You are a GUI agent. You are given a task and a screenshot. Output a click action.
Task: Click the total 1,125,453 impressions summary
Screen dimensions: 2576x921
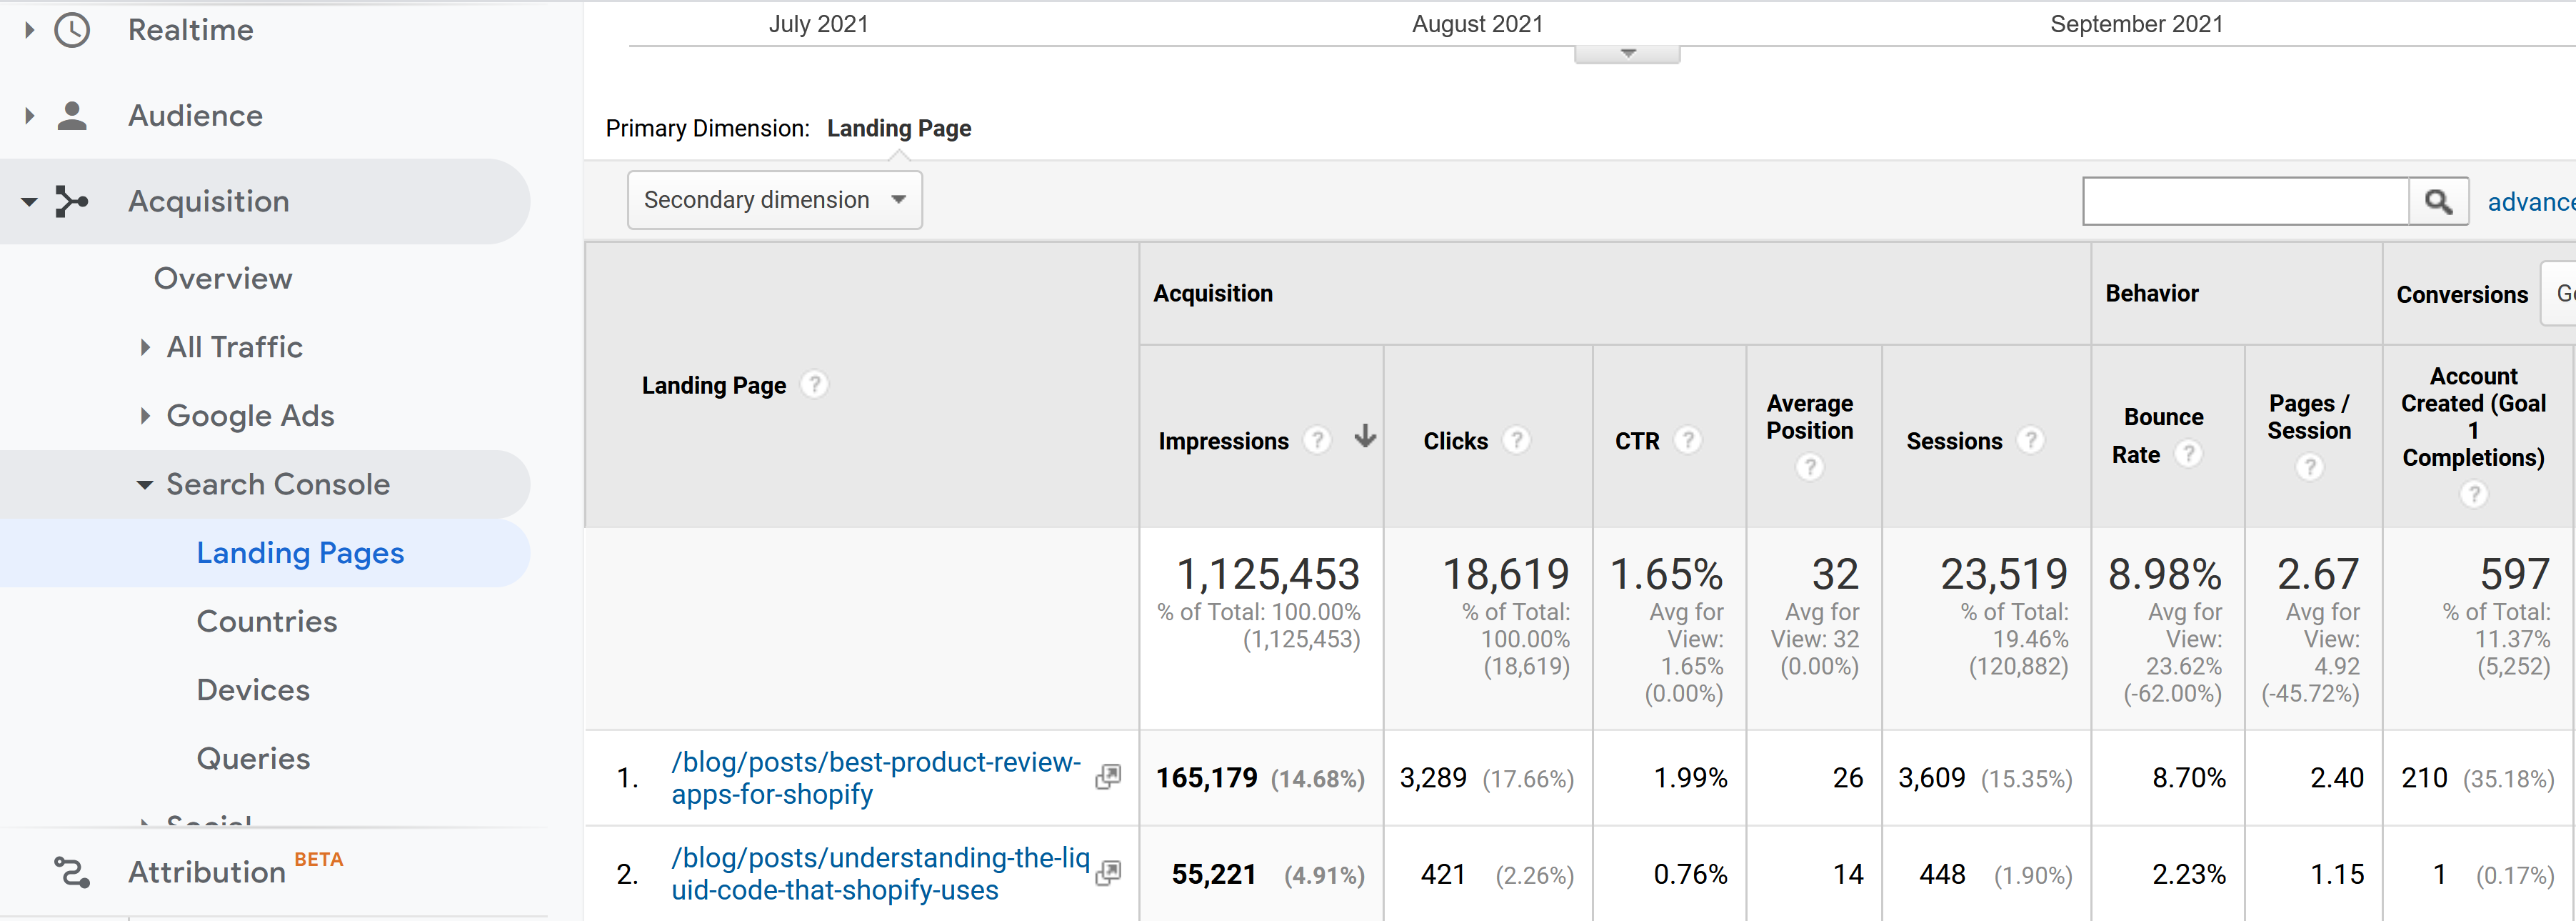coord(1268,574)
